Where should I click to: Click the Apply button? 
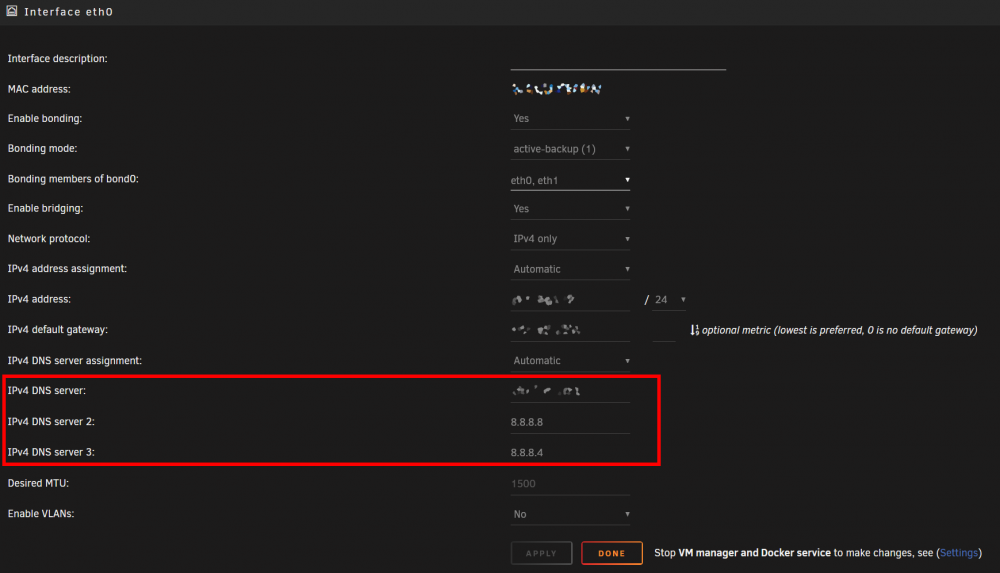pos(541,553)
